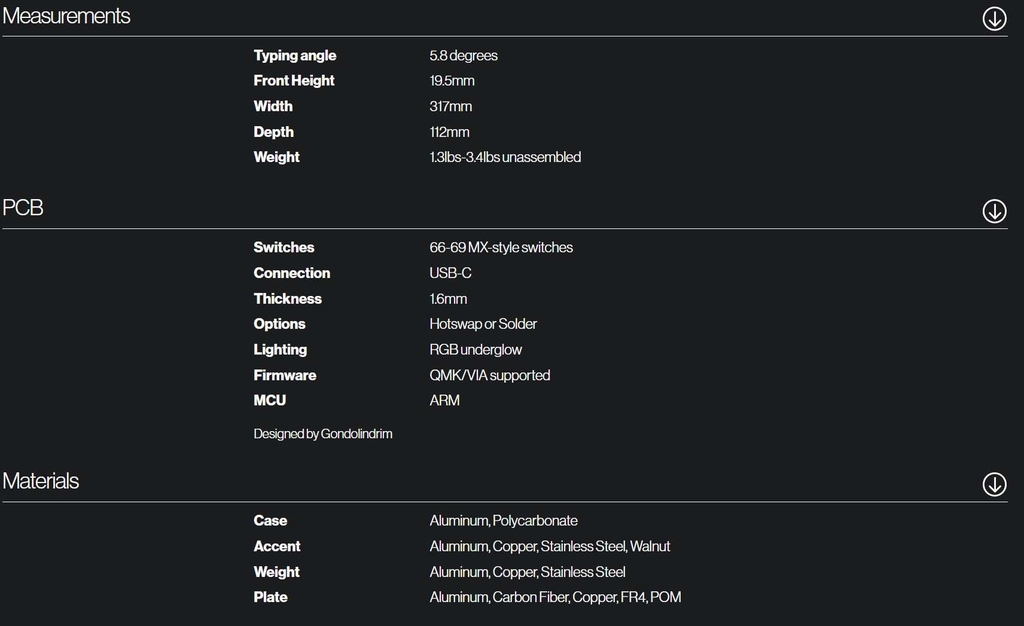Select the Typing angle label
1024x626 pixels.
[295, 56]
